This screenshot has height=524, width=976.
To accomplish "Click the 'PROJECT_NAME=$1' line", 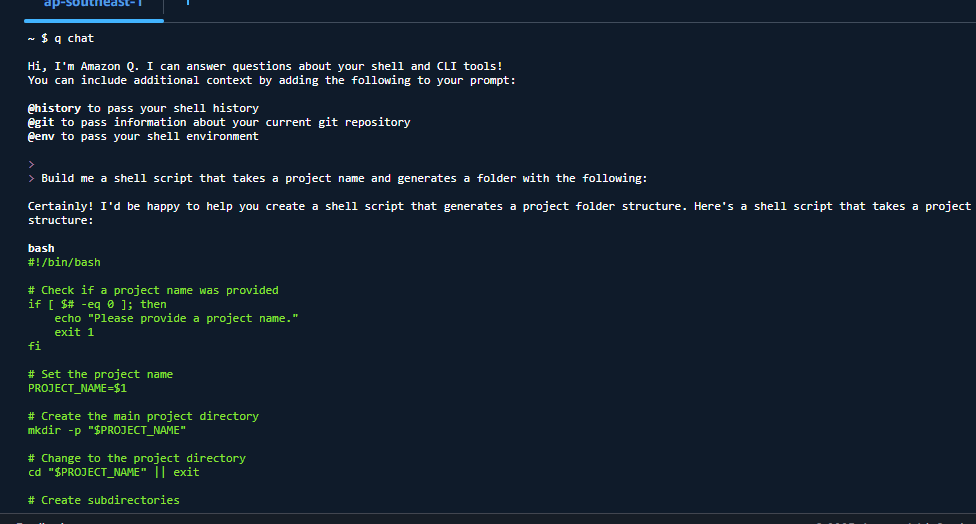I will (77, 388).
